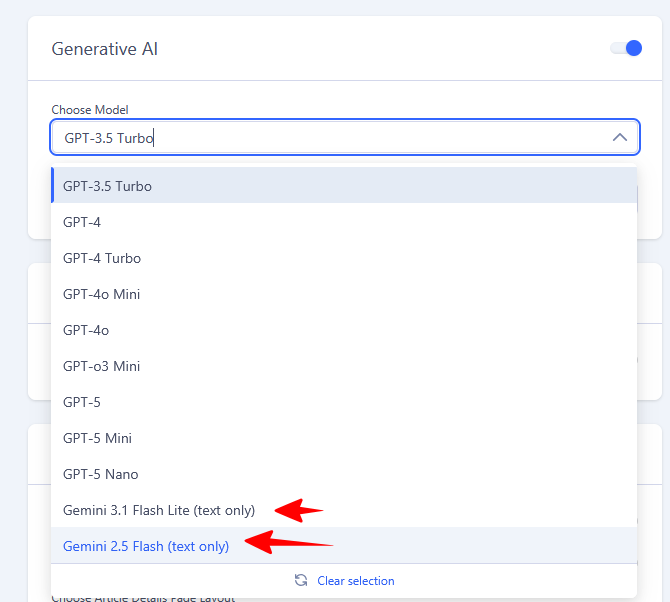Pick GPT-4 Turbo model
The width and height of the screenshot is (670, 602).
(x=344, y=258)
